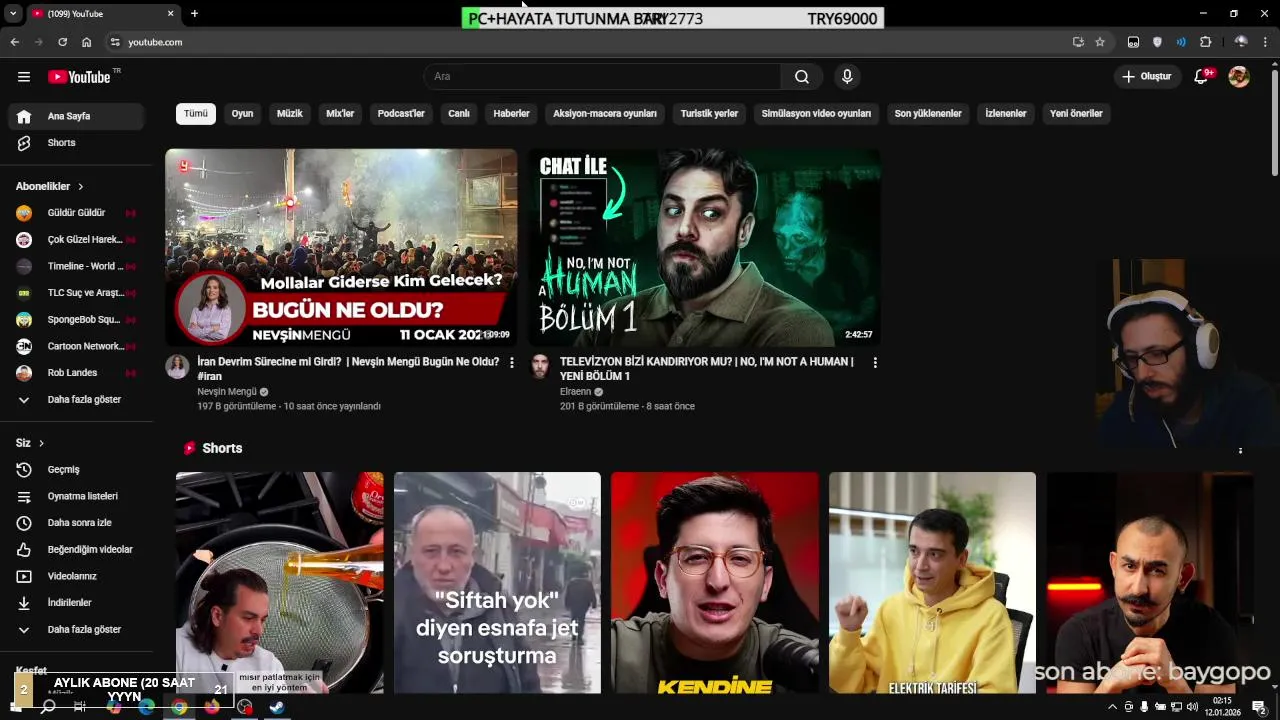Open the volume control in system tray

point(1193,707)
